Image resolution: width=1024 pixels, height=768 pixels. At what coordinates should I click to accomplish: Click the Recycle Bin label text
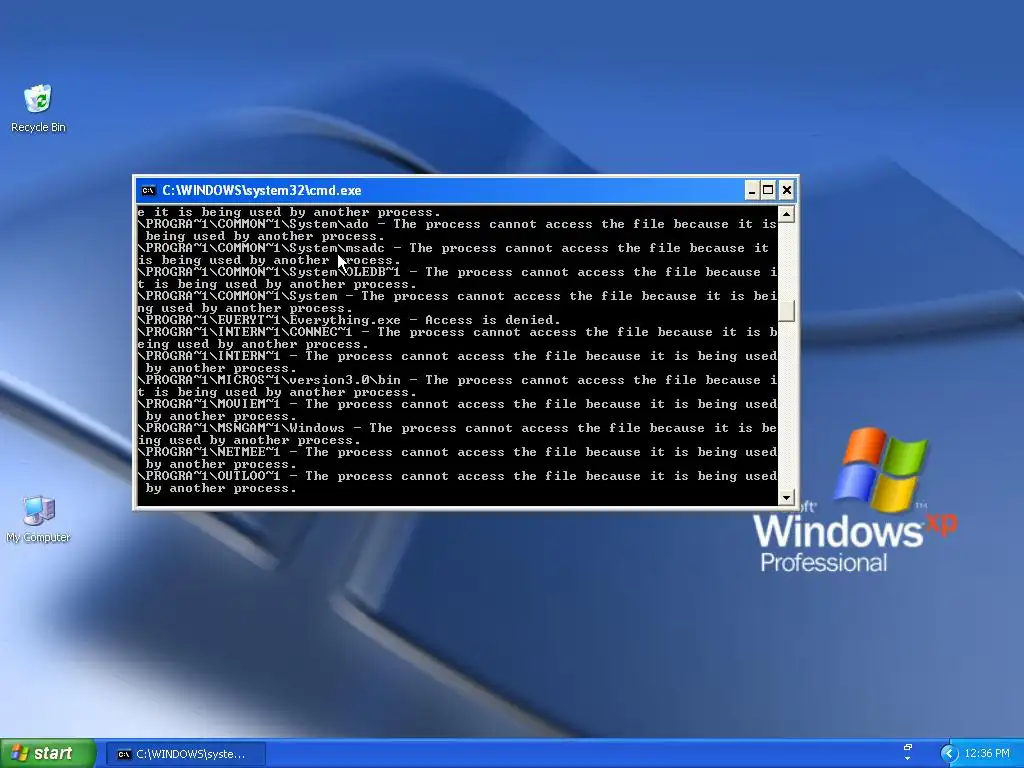point(39,127)
